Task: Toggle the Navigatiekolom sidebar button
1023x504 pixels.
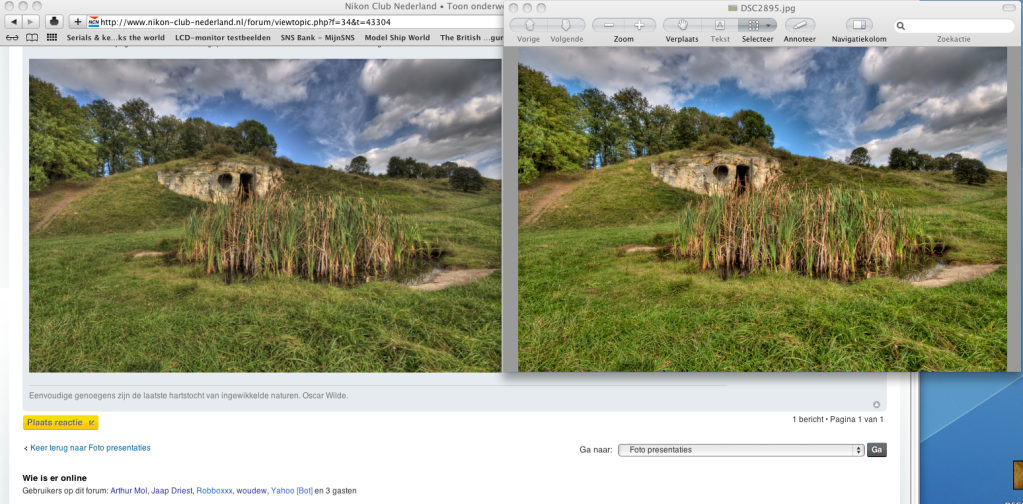Action: (x=859, y=25)
